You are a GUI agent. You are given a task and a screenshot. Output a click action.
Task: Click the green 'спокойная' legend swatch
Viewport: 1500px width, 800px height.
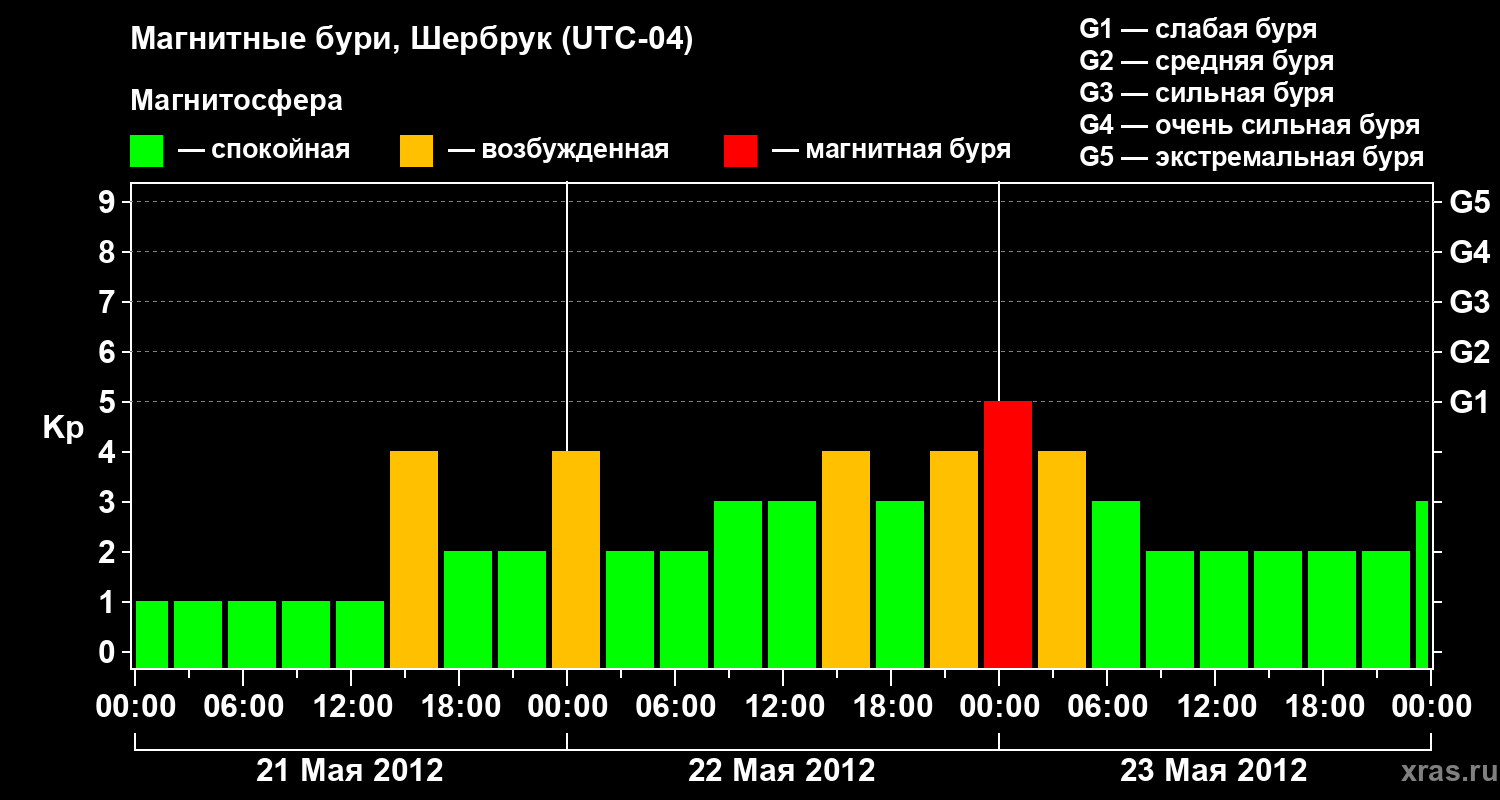click(146, 151)
